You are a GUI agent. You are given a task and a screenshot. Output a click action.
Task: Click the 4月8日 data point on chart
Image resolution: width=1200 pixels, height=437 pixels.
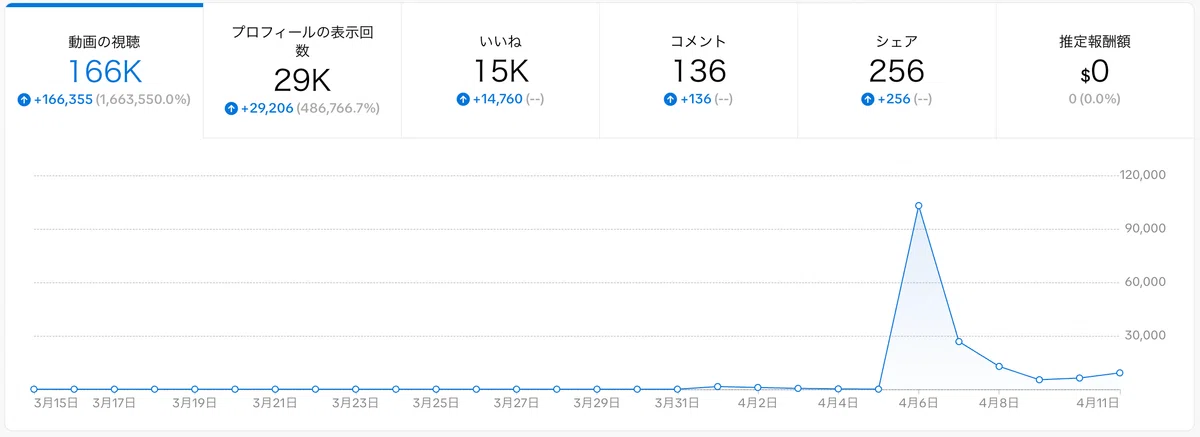pos(999,366)
